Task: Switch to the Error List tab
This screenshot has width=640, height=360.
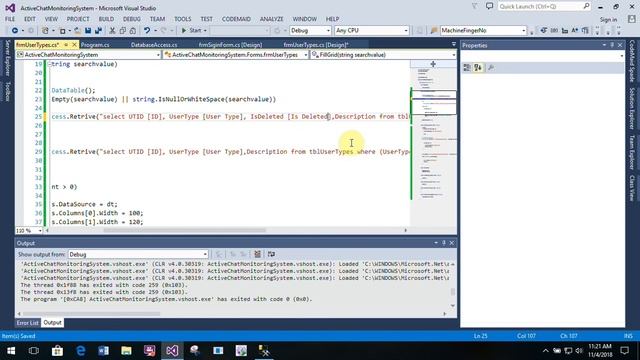Action: (x=27, y=323)
